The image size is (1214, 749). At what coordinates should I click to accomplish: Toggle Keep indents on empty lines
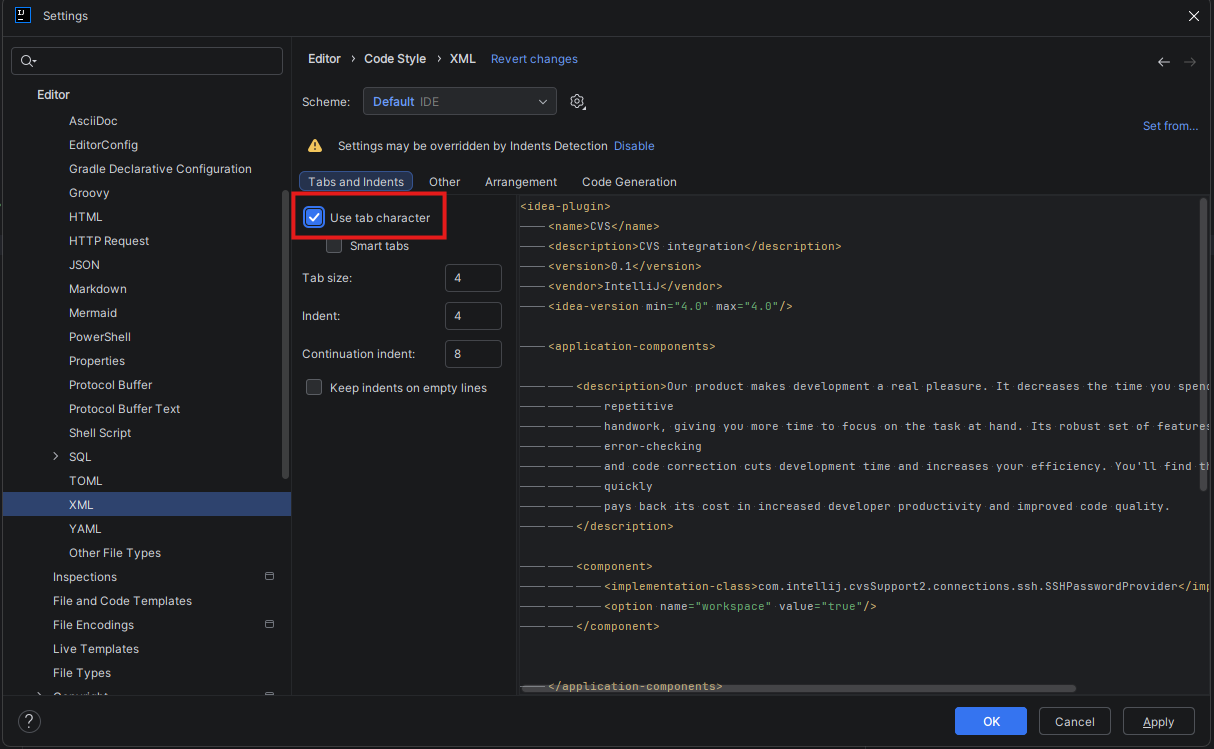pos(314,388)
